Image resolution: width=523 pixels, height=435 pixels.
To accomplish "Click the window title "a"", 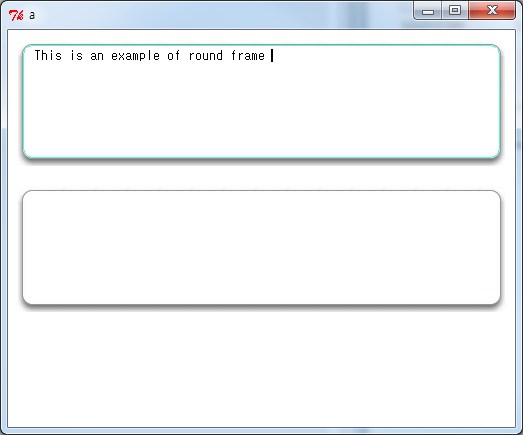I will (32, 15).
